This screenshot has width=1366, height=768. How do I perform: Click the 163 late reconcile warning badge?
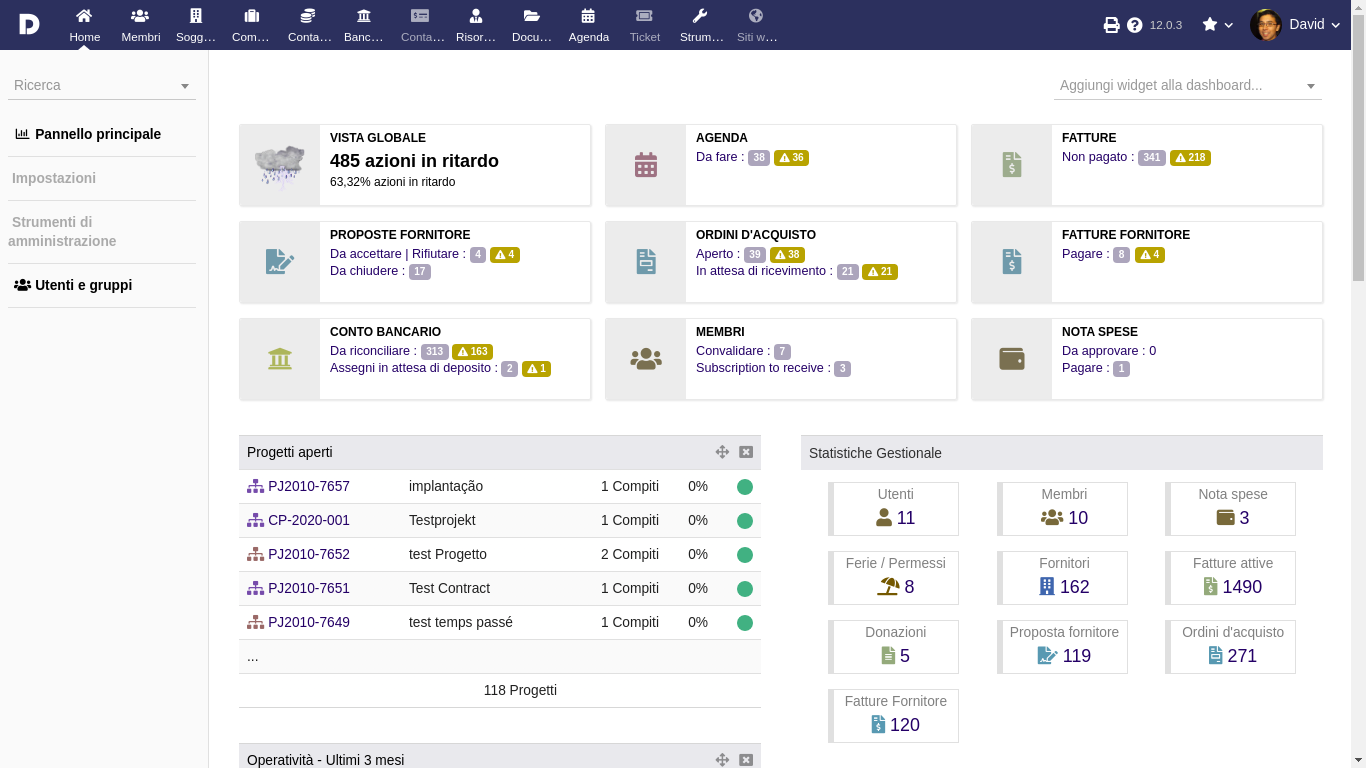(x=472, y=352)
